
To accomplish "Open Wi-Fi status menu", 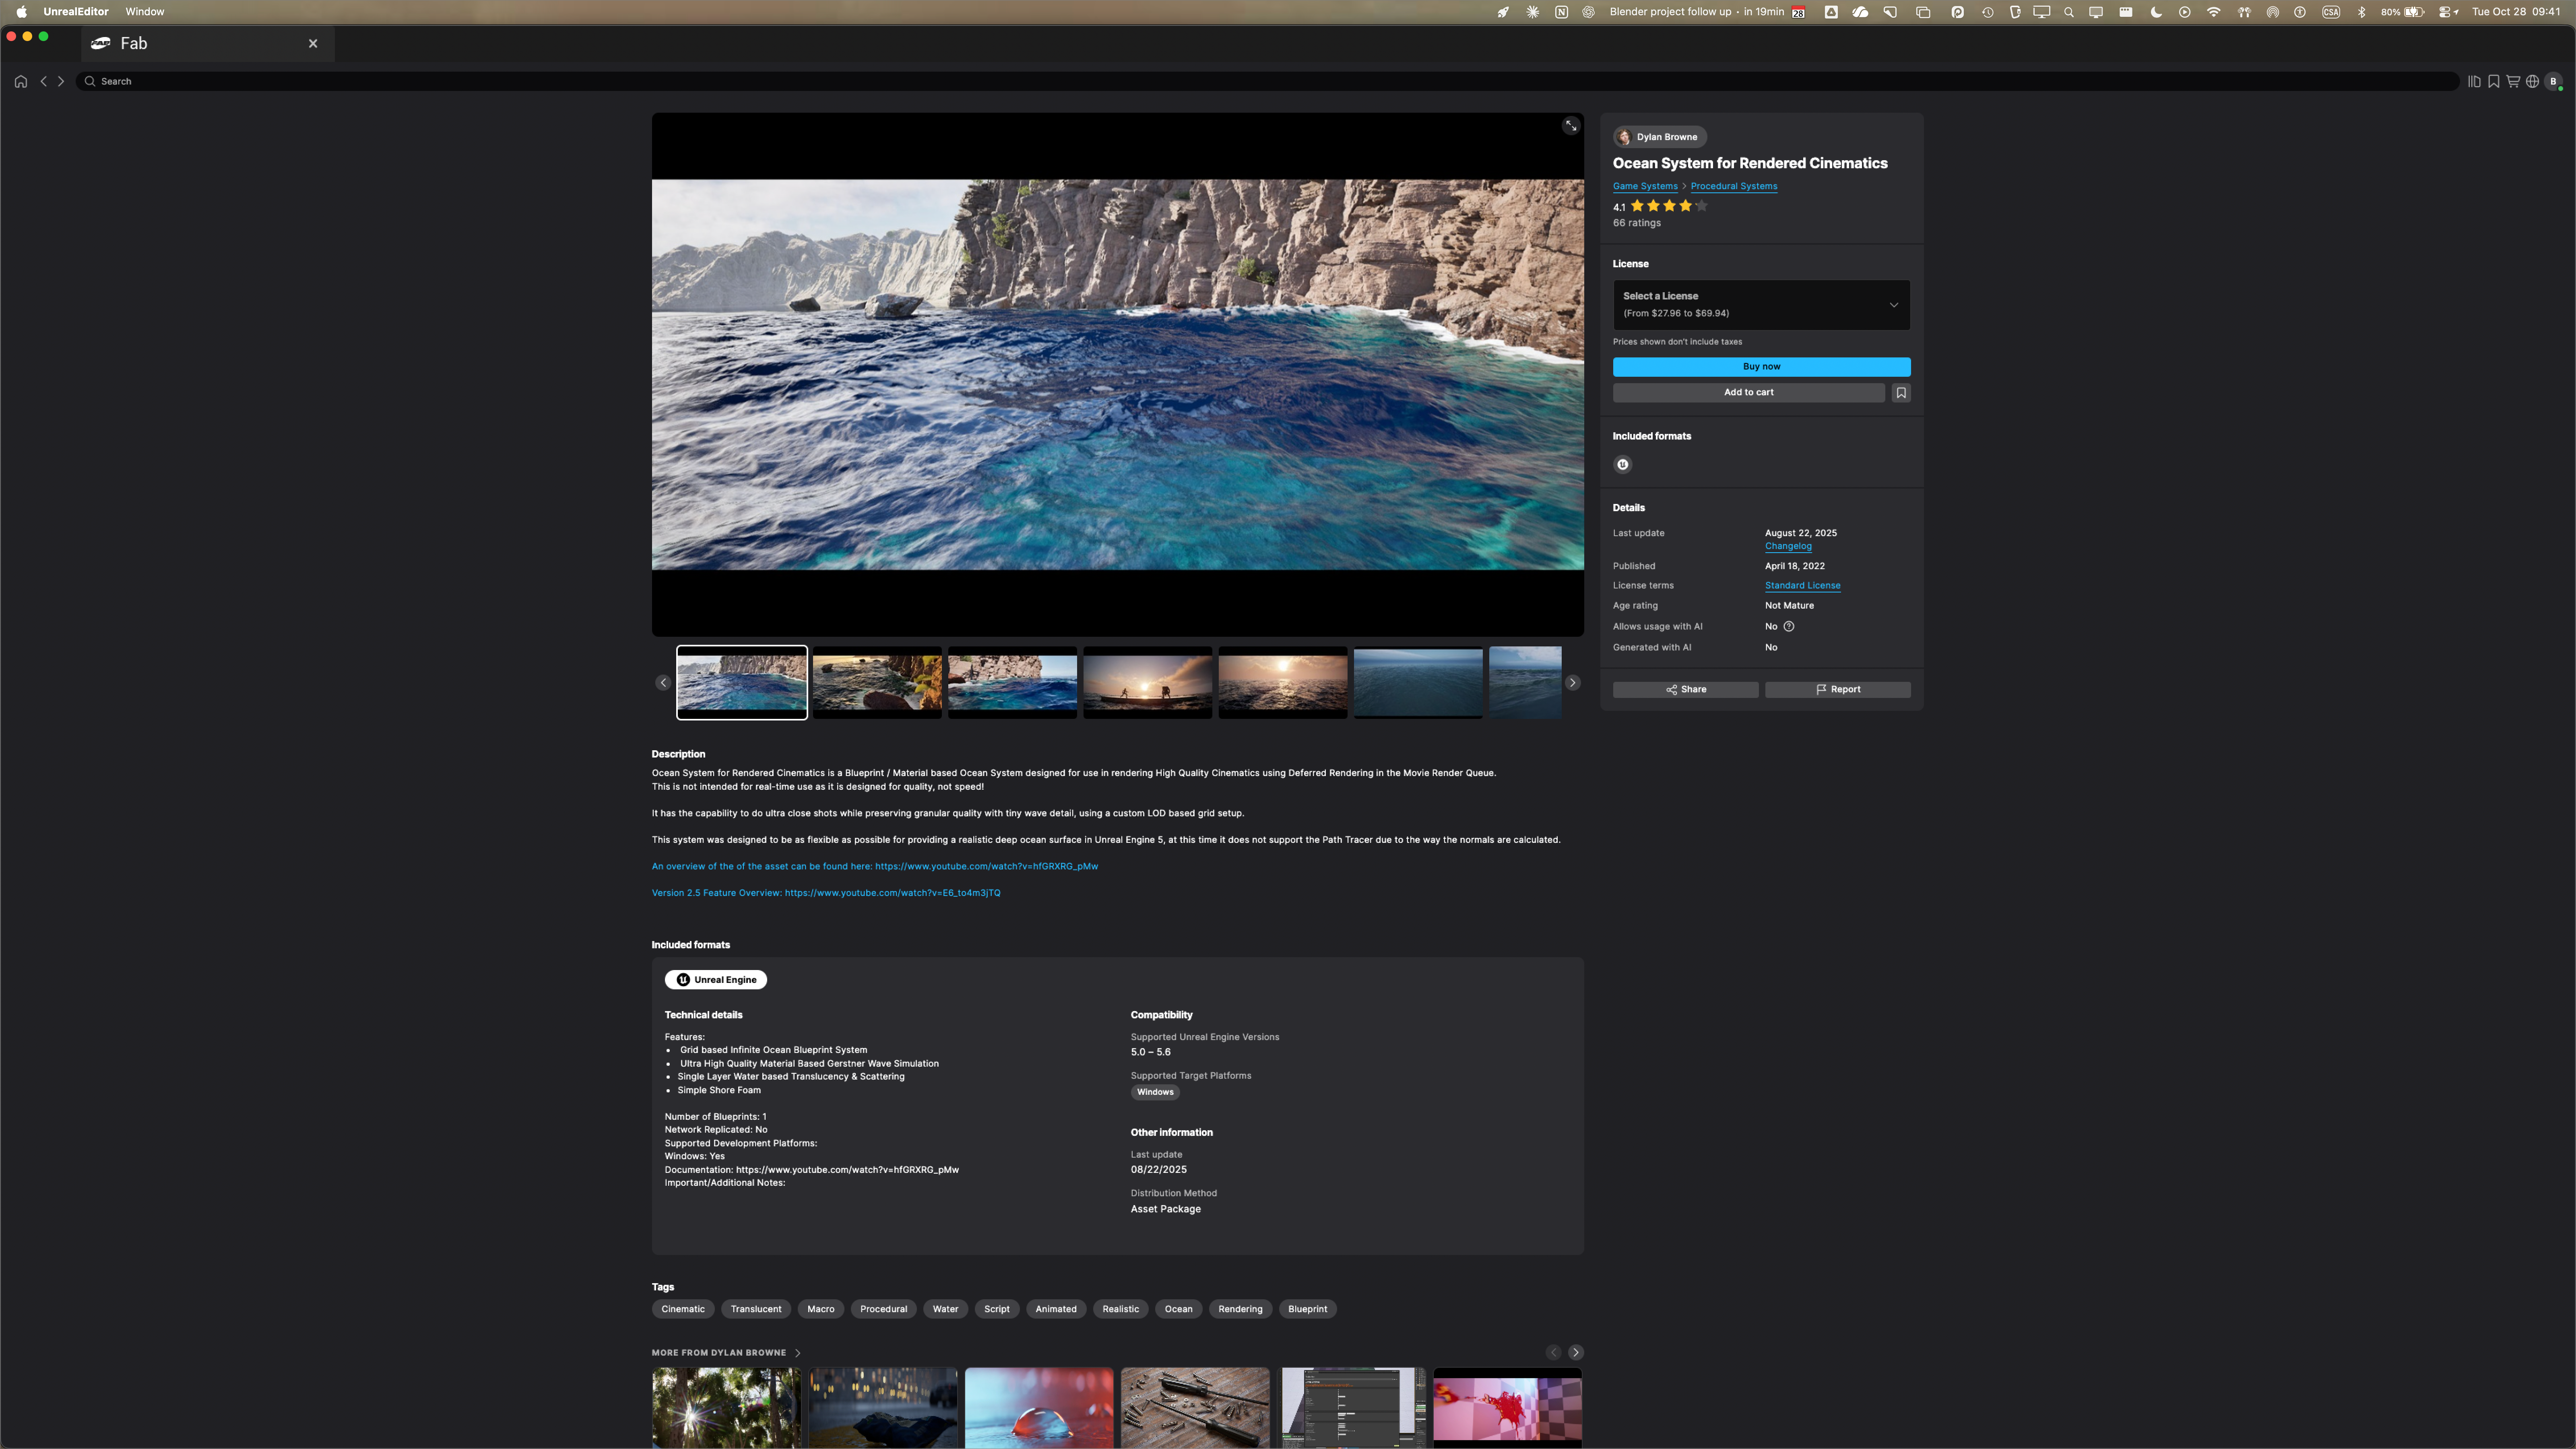I will (2214, 12).
